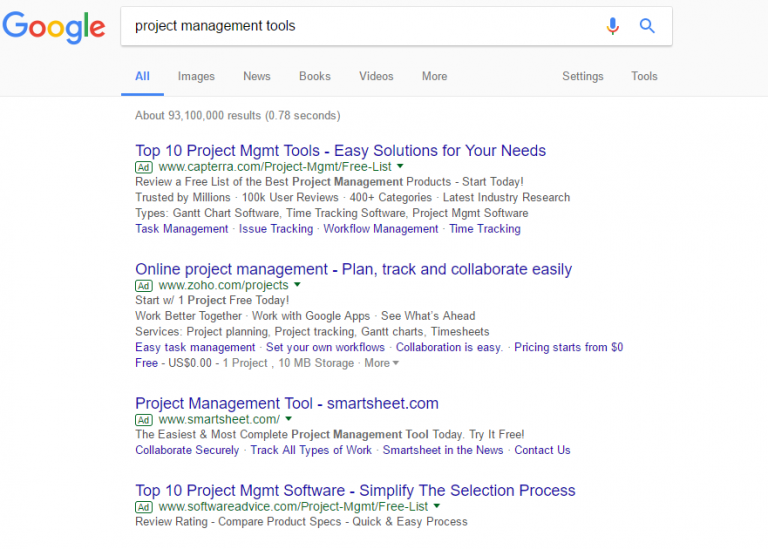Open Collaborate Securely sitelink
768x549 pixels.
tap(187, 450)
